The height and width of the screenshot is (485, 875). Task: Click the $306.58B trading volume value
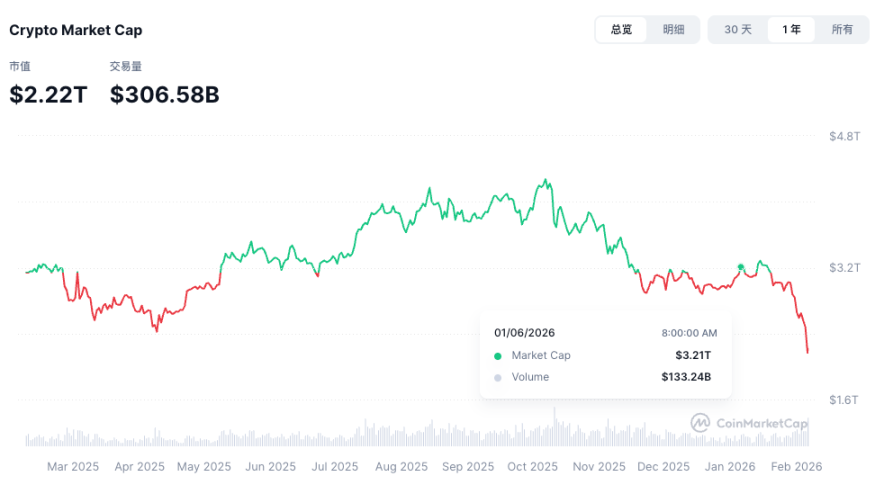pos(164,95)
